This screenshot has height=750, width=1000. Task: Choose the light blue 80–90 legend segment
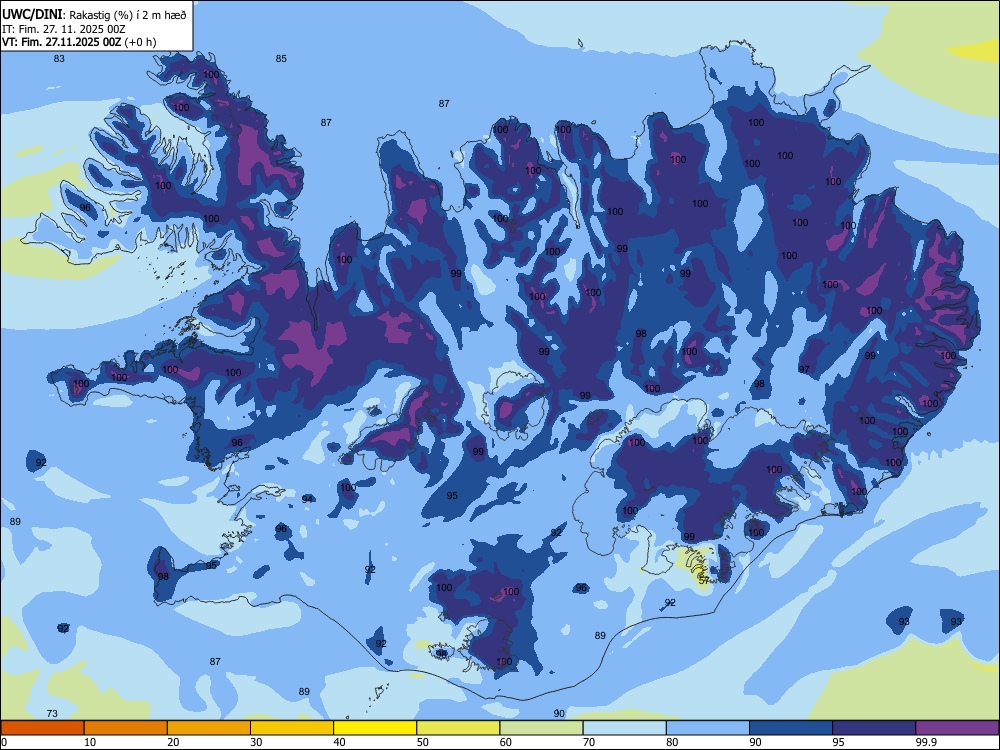click(708, 728)
